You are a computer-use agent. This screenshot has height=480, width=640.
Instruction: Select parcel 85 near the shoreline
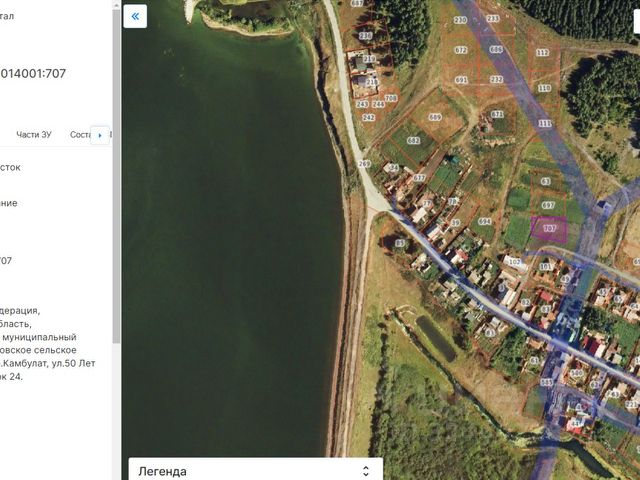400,244
